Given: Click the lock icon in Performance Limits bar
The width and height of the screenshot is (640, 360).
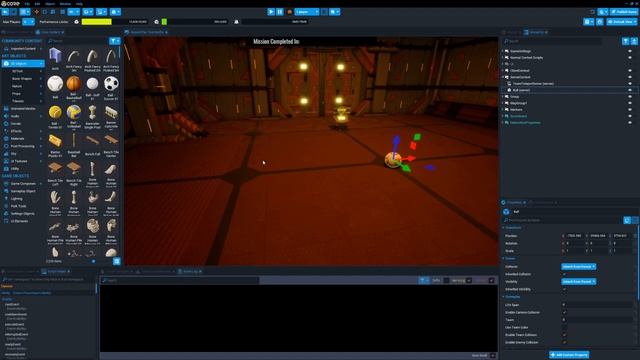Looking at the screenshot, I should point(236,22).
